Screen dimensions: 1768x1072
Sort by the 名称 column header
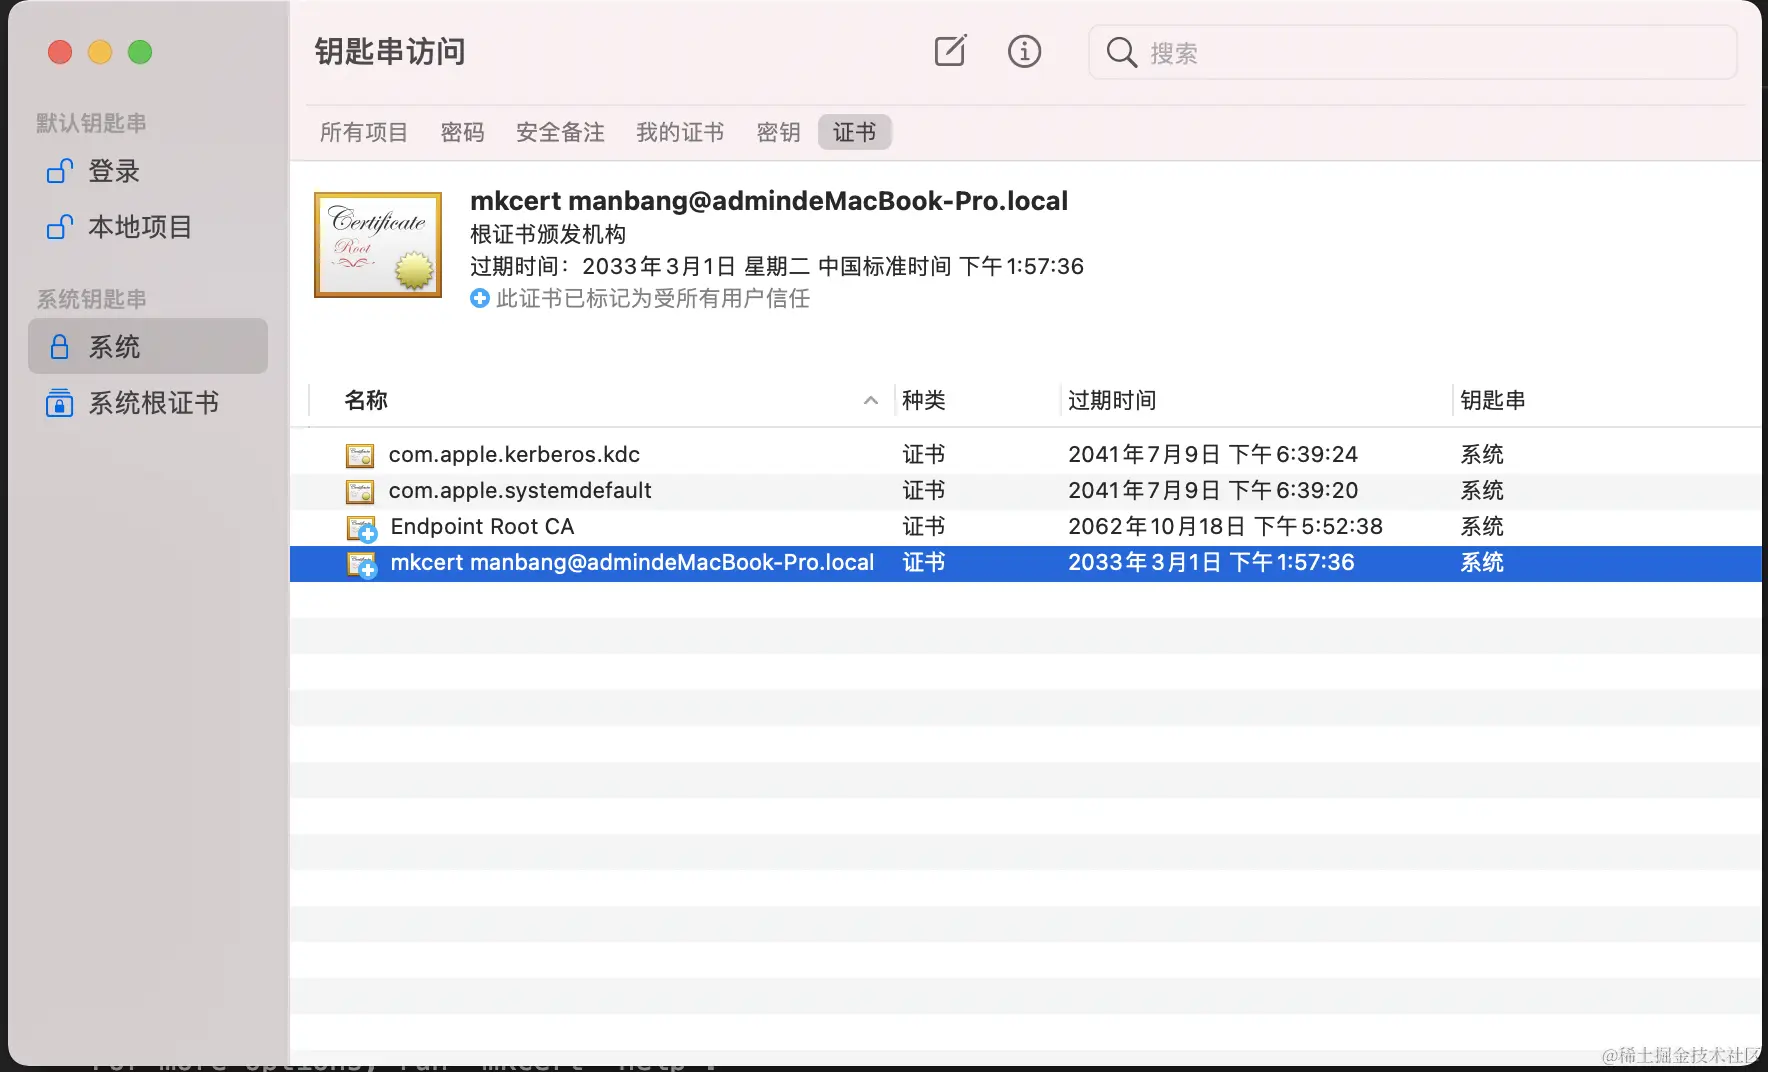click(x=366, y=400)
